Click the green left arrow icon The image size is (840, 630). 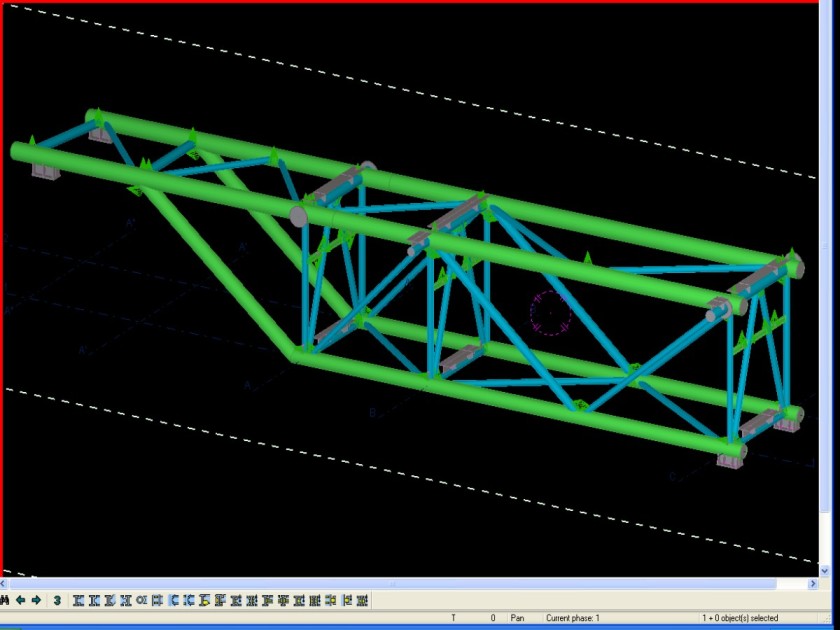20,600
